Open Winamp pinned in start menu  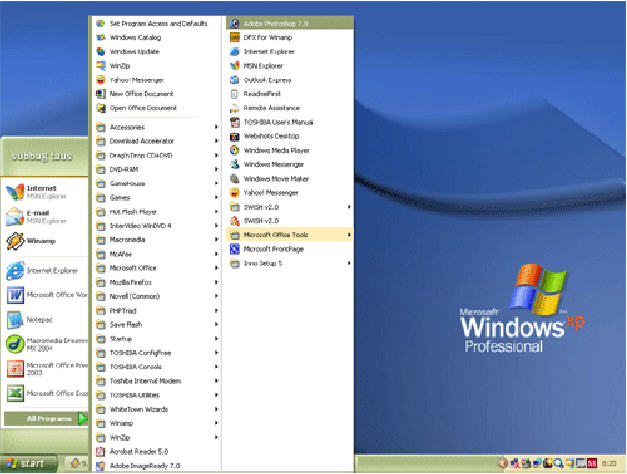[45, 241]
